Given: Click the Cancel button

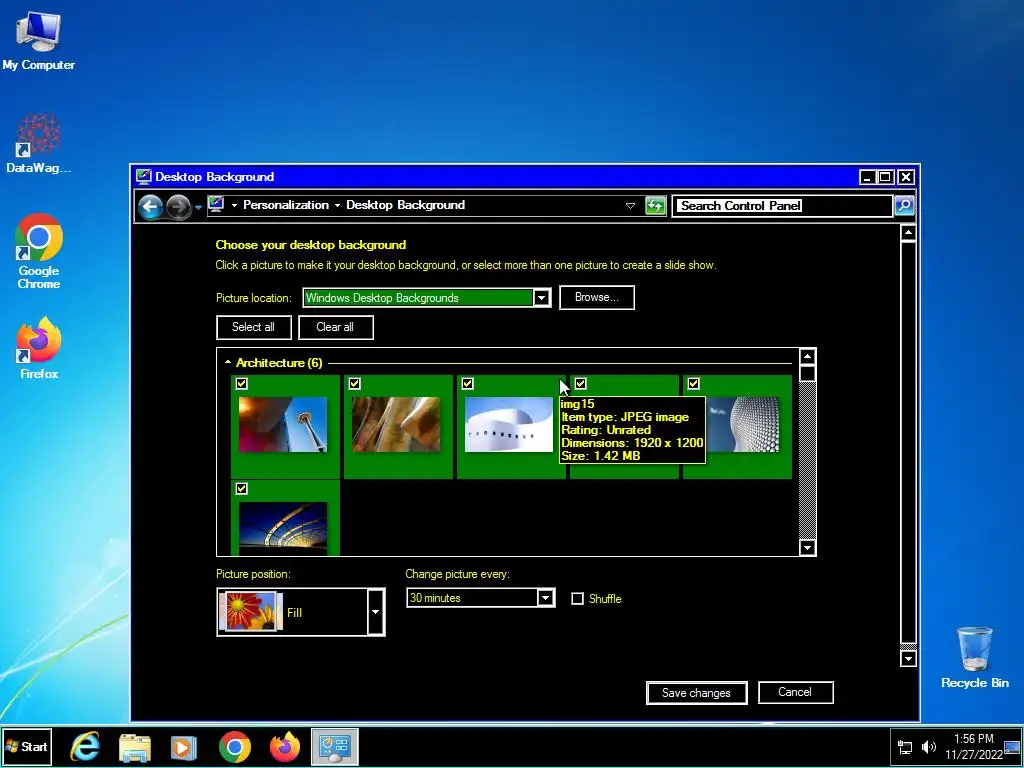Looking at the screenshot, I should (x=795, y=692).
